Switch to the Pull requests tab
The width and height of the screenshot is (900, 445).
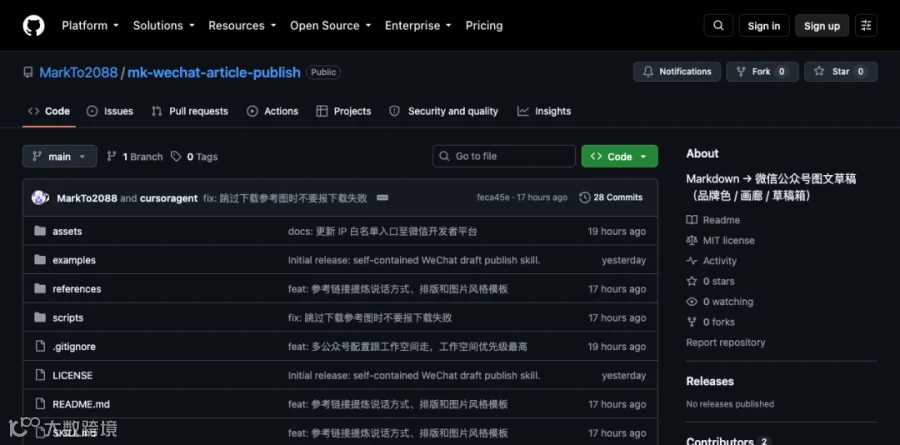click(x=189, y=111)
